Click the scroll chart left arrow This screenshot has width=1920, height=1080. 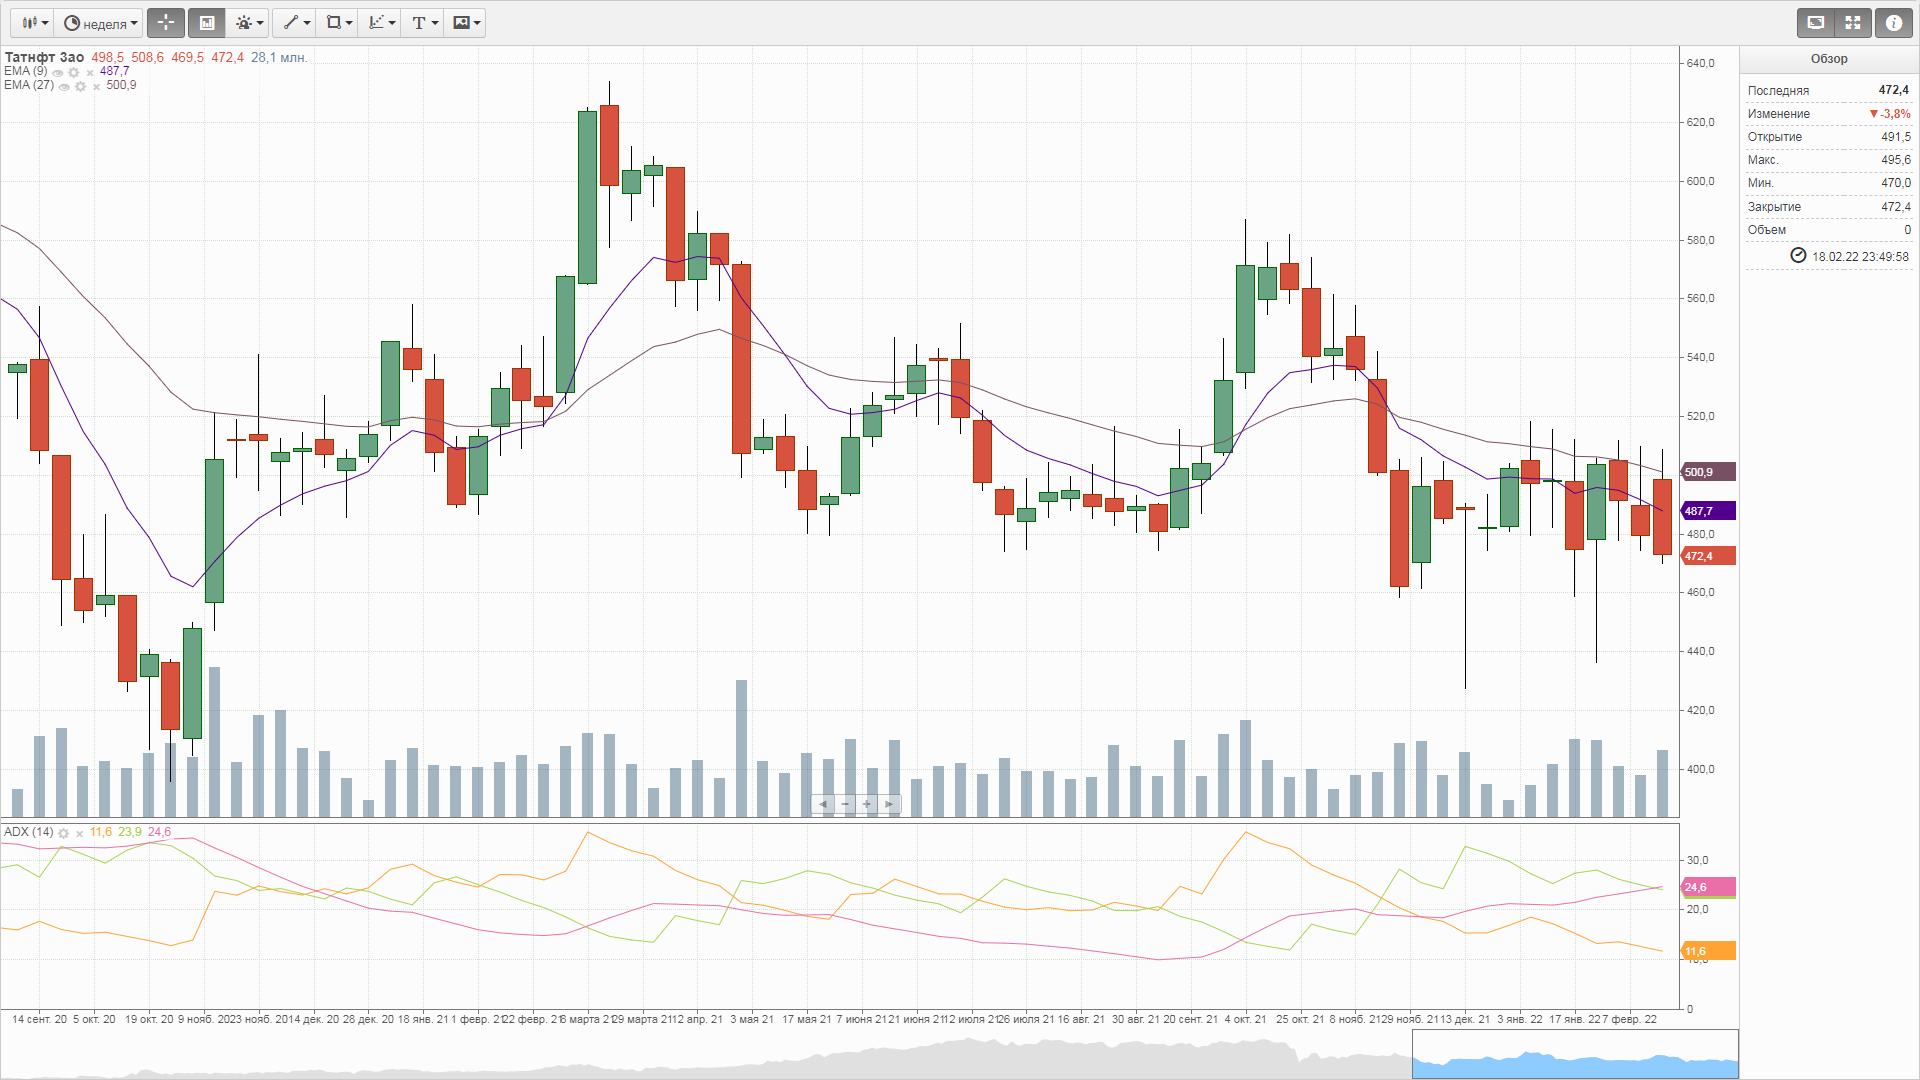coord(823,804)
